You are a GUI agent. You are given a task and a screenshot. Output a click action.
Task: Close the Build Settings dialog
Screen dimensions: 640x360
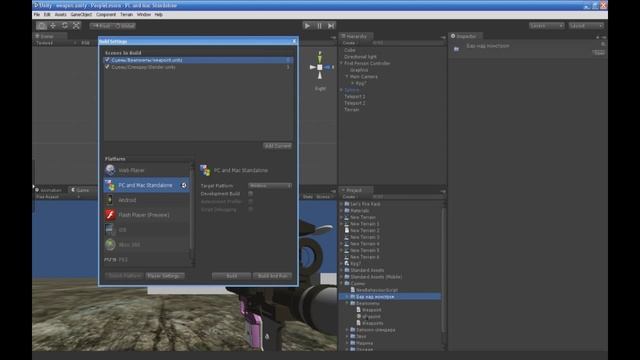click(294, 41)
